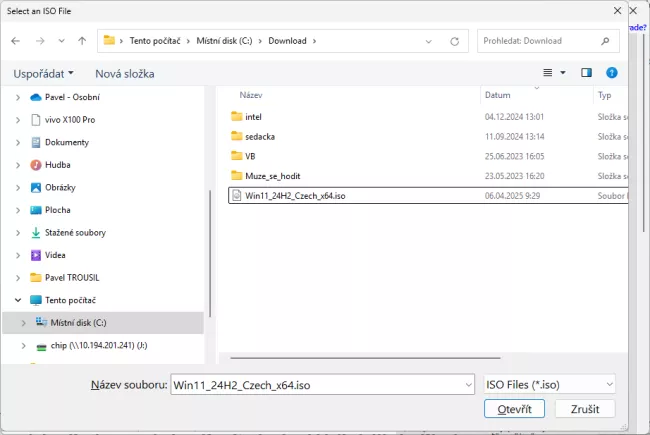
Task: Open recent locations dropdown chevron
Action: pos(62,41)
